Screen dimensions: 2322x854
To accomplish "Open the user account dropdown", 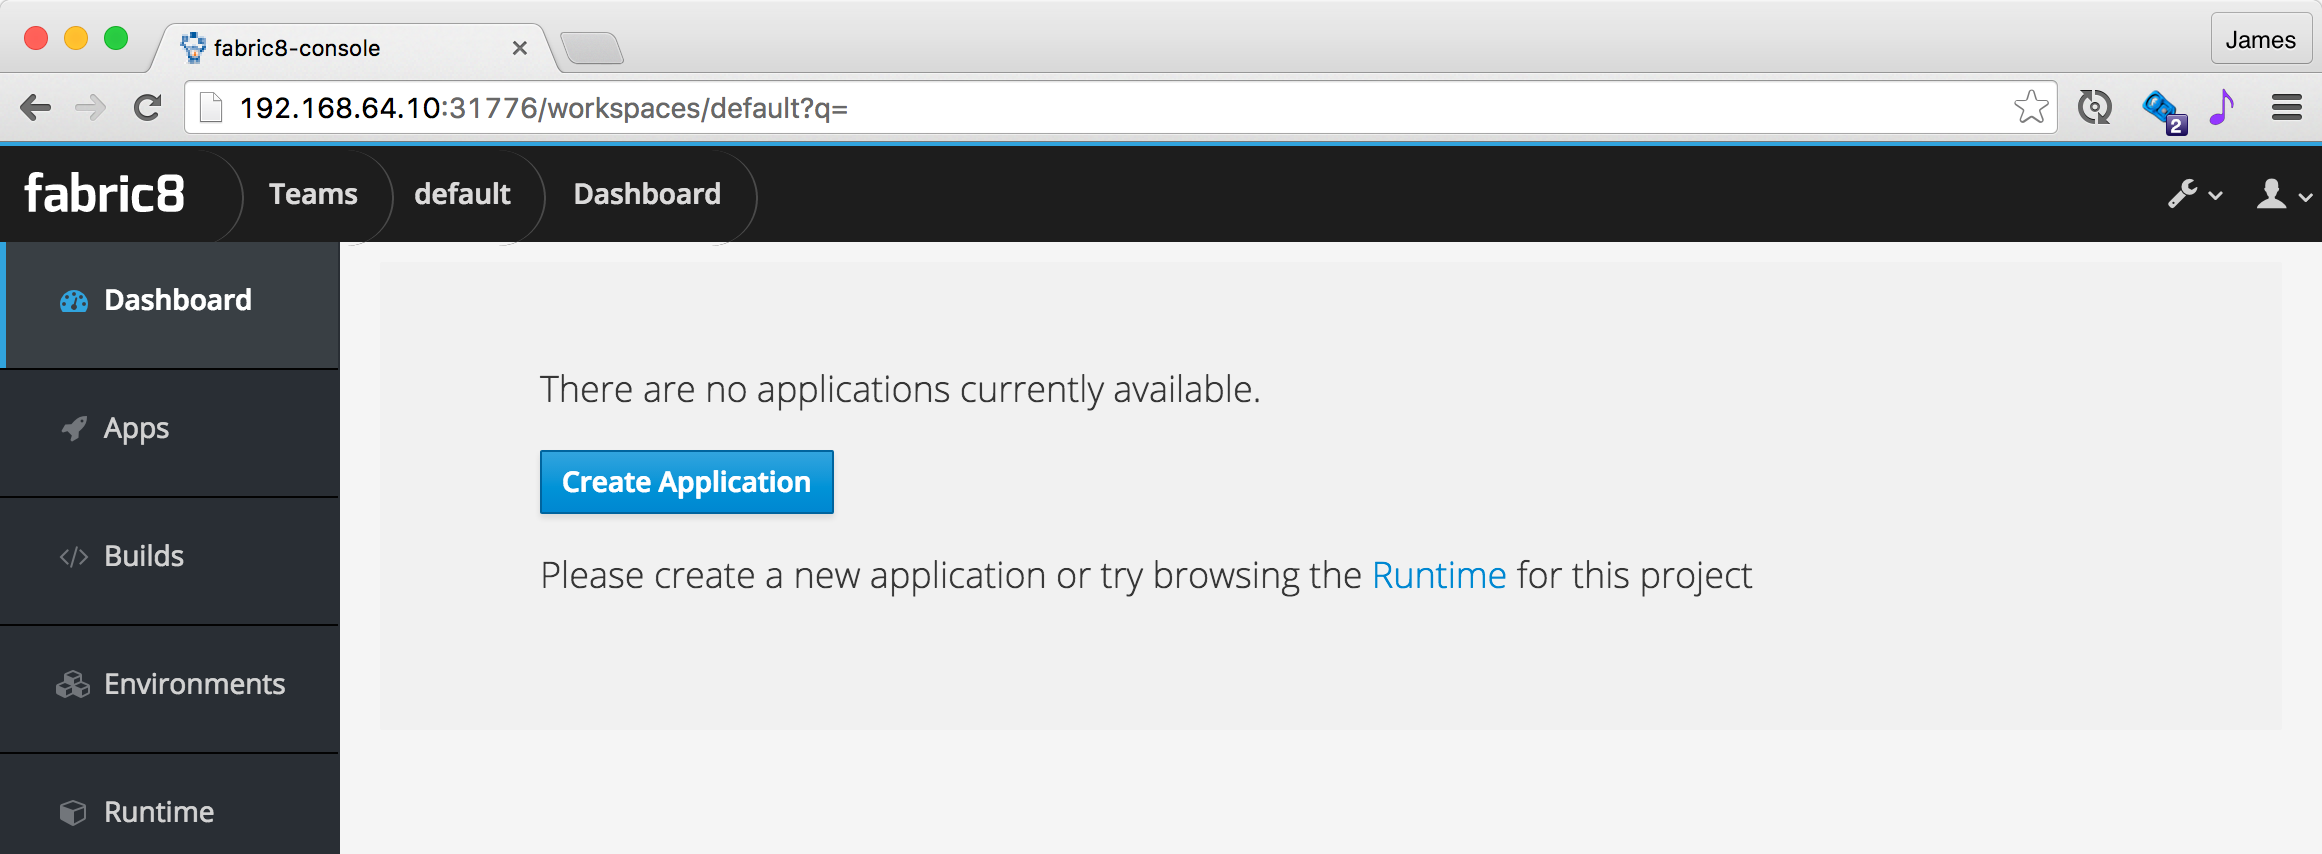I will tap(2284, 194).
